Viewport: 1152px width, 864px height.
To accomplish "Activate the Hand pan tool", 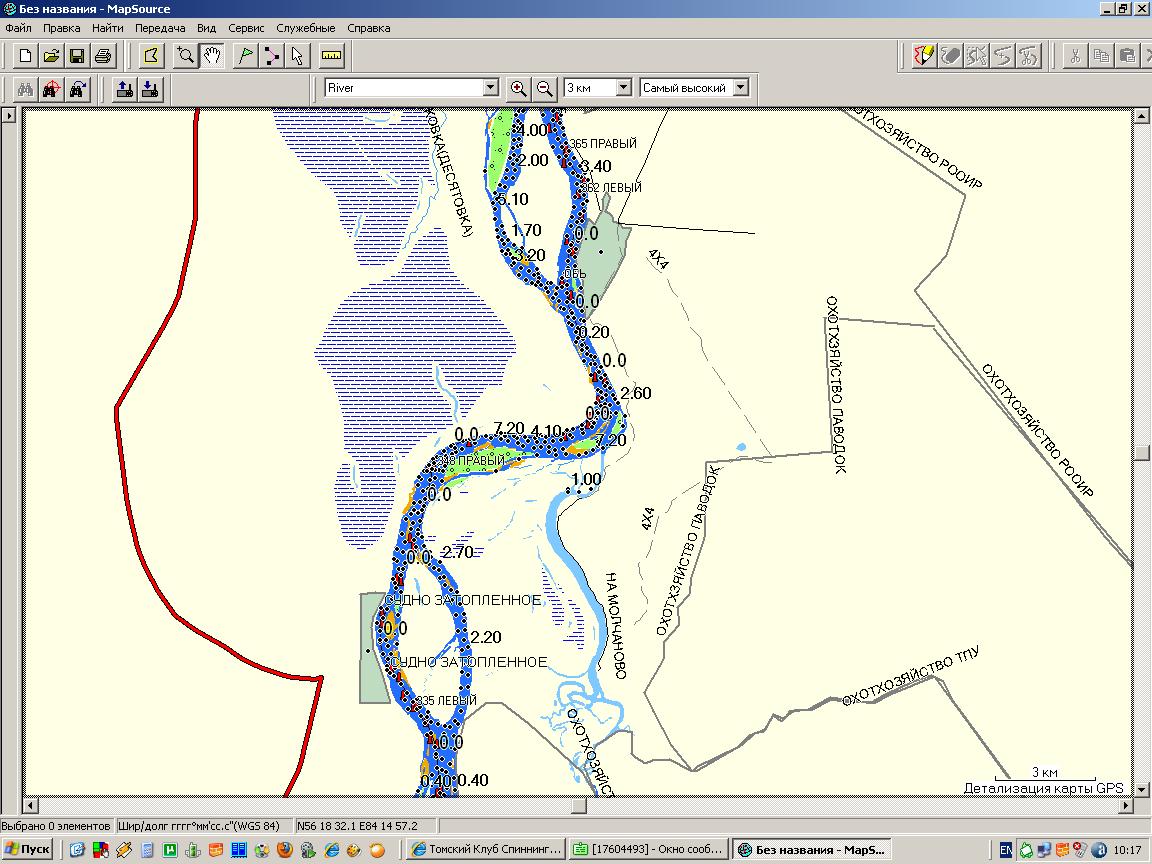I will pyautogui.click(x=212, y=55).
